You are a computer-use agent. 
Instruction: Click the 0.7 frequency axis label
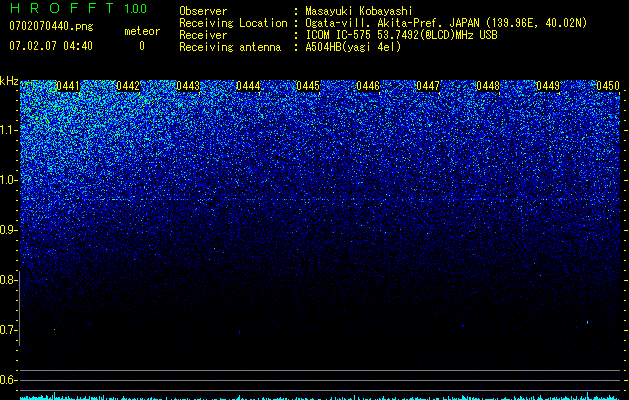coord(8,330)
